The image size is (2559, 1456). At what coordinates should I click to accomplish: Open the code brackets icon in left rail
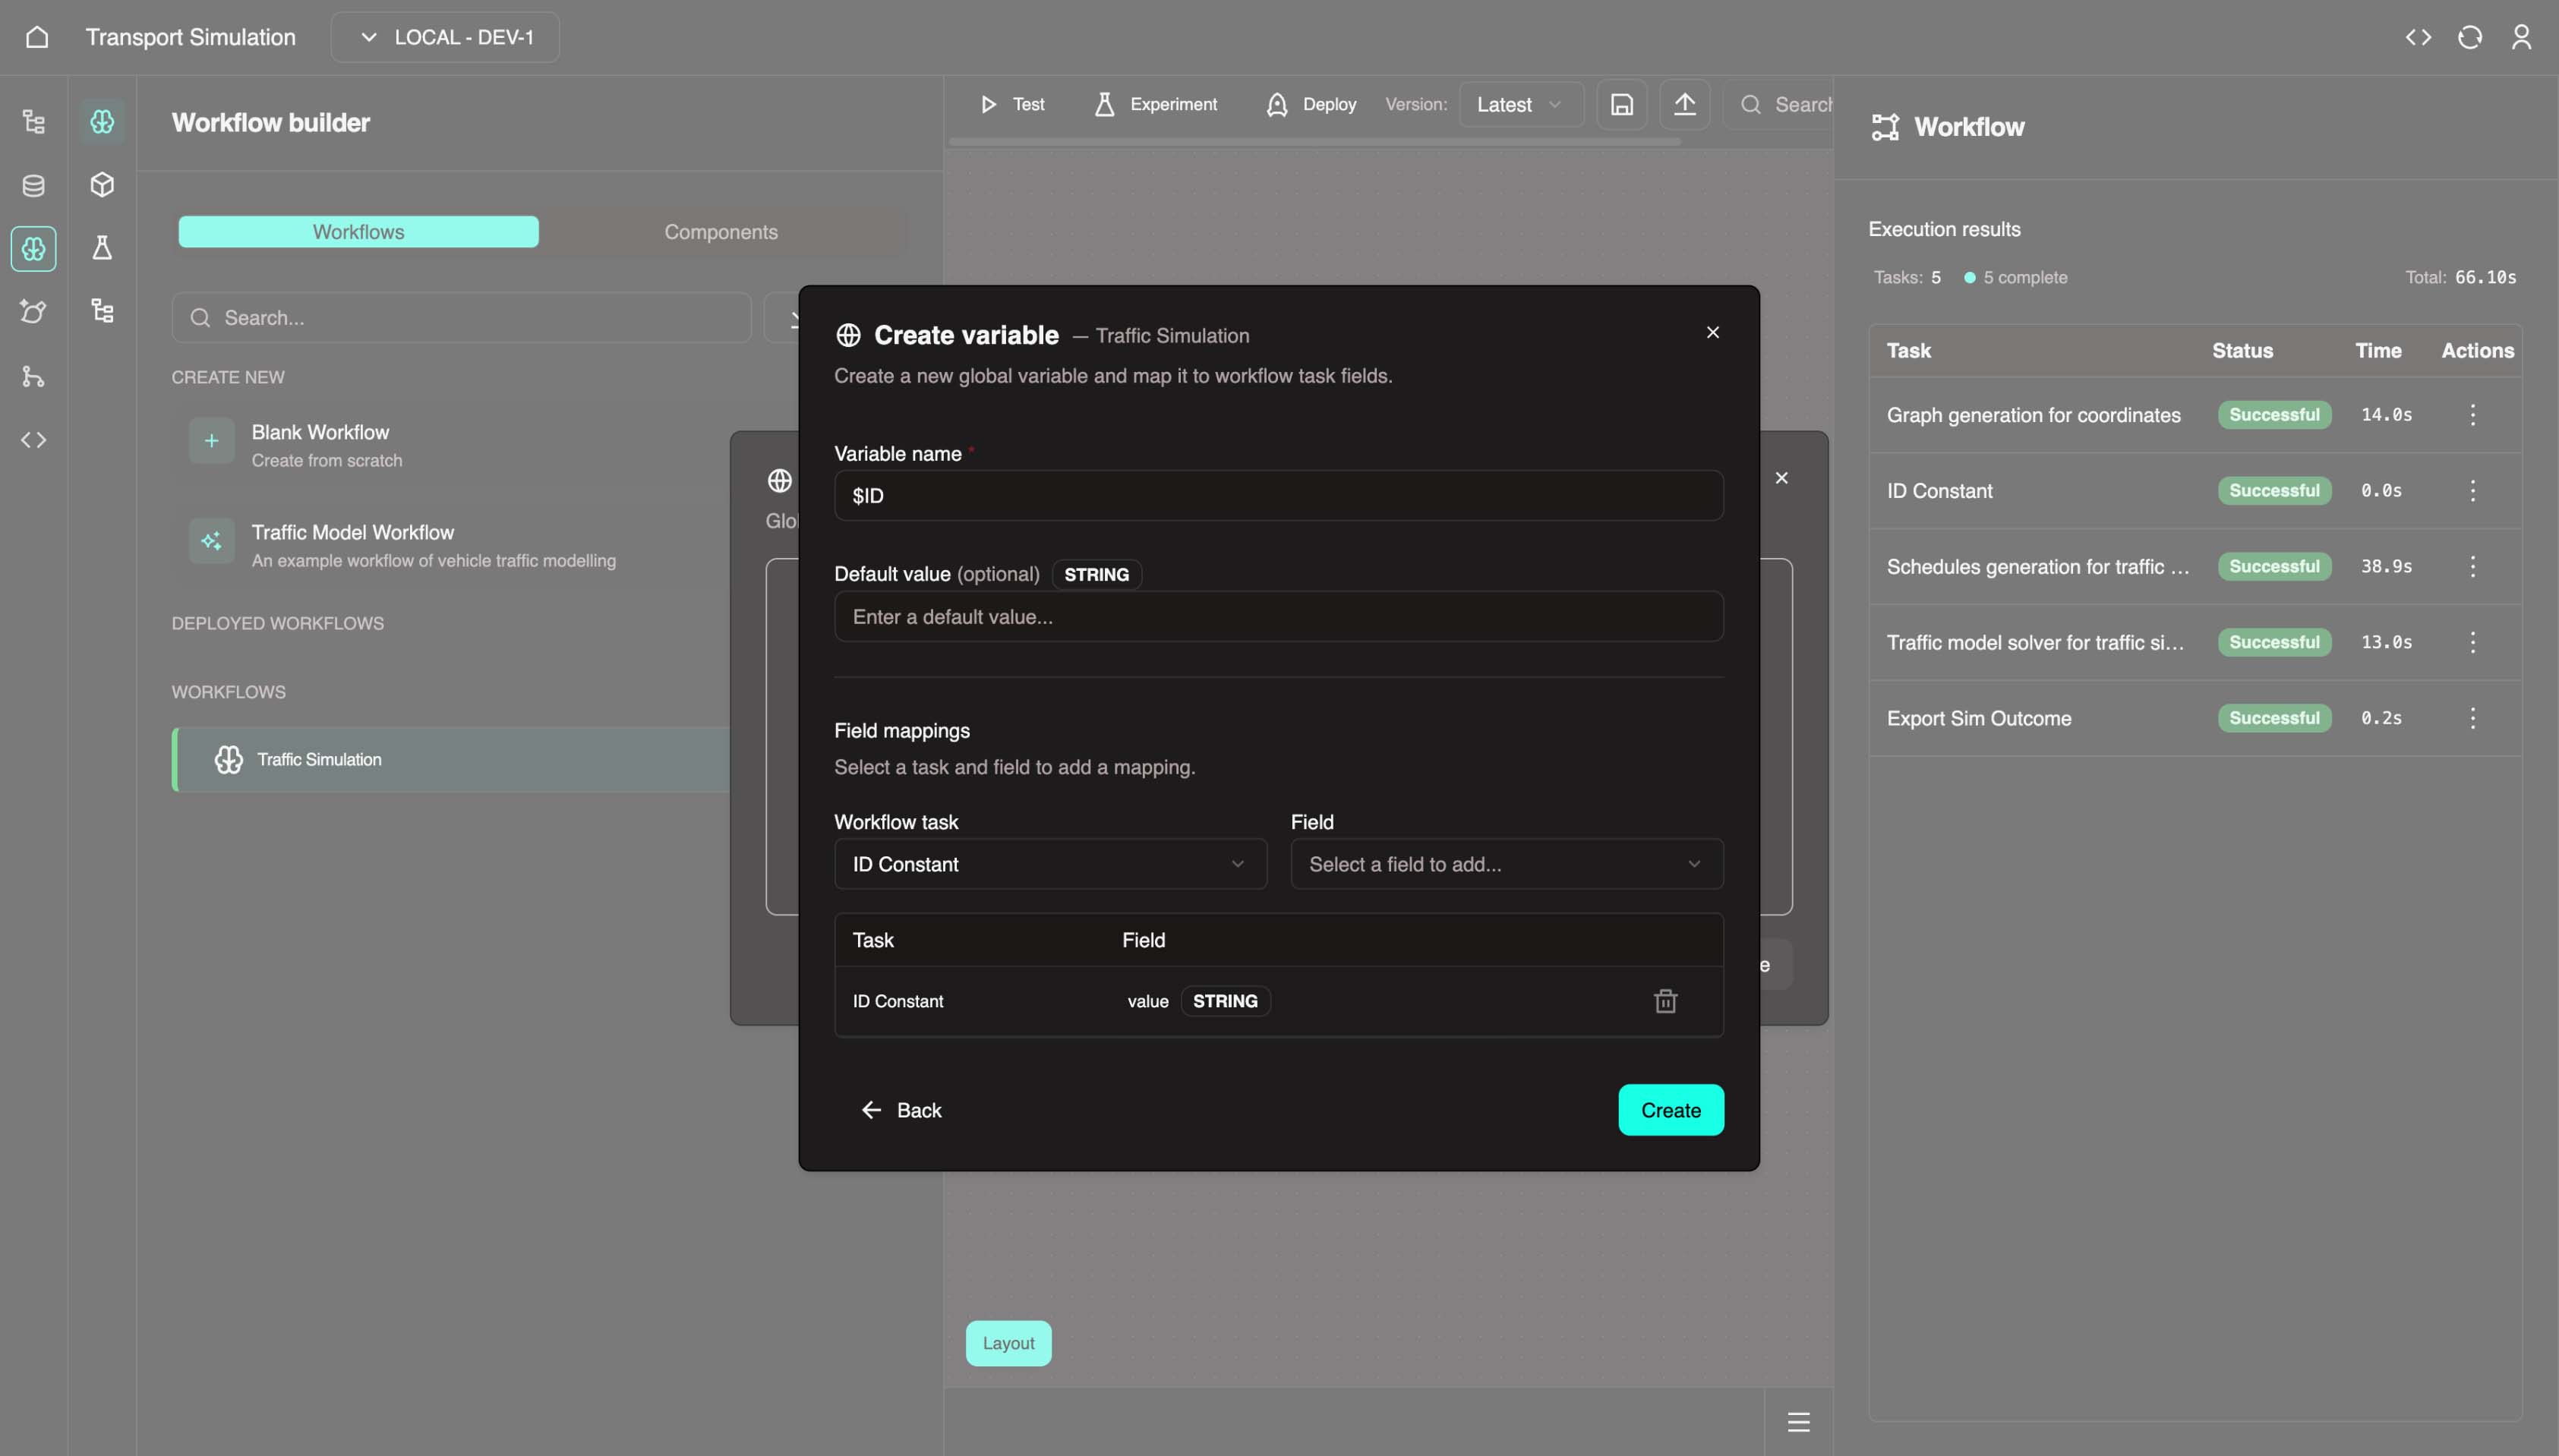point(34,440)
